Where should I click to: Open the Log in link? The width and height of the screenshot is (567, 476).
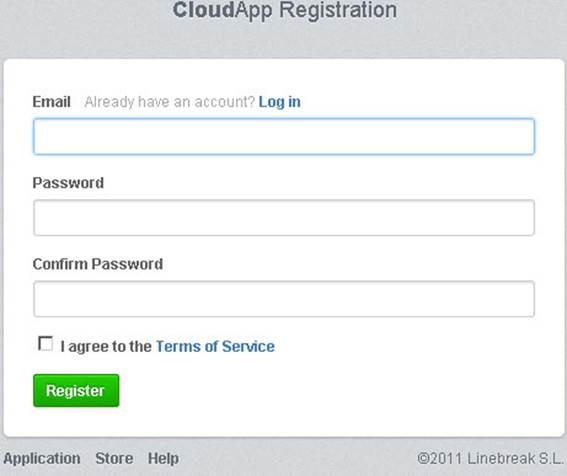[x=280, y=102]
